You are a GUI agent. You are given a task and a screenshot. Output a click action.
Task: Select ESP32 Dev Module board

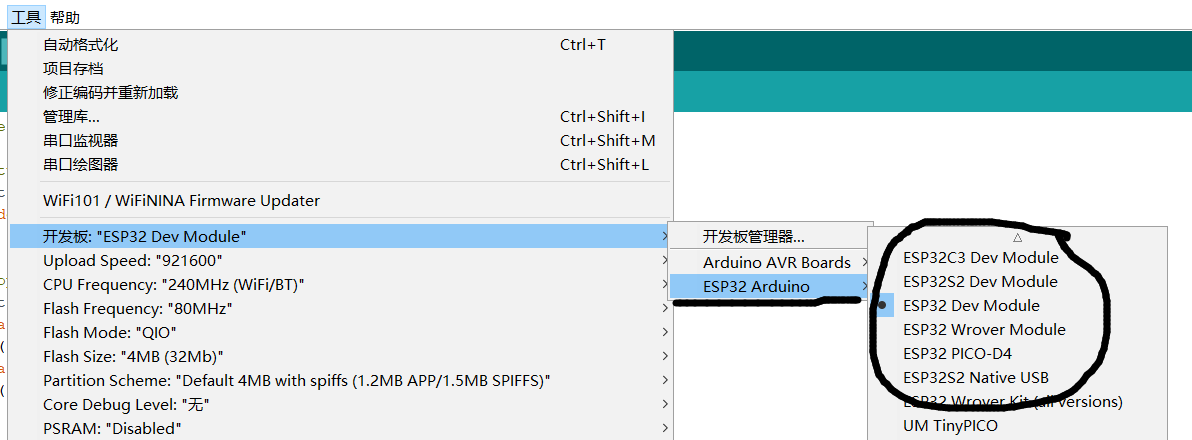pos(1018,305)
